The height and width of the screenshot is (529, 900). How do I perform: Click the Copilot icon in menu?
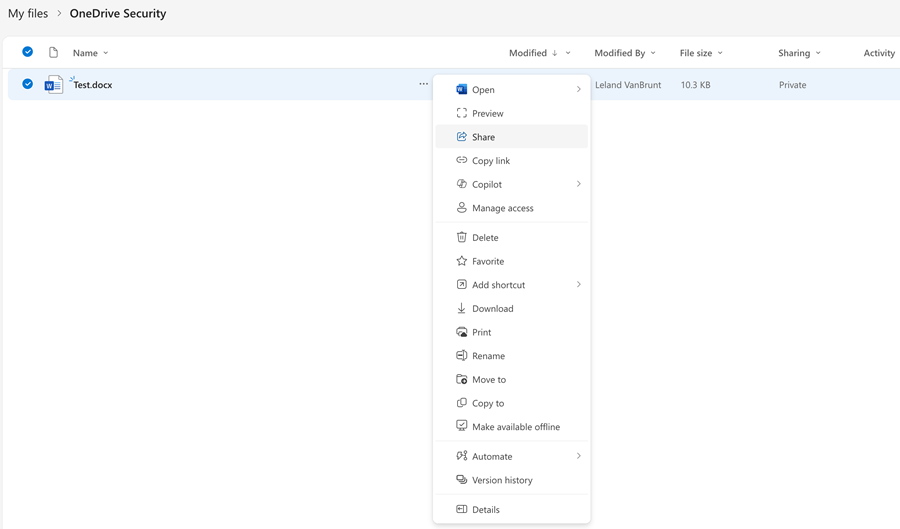coord(461,184)
